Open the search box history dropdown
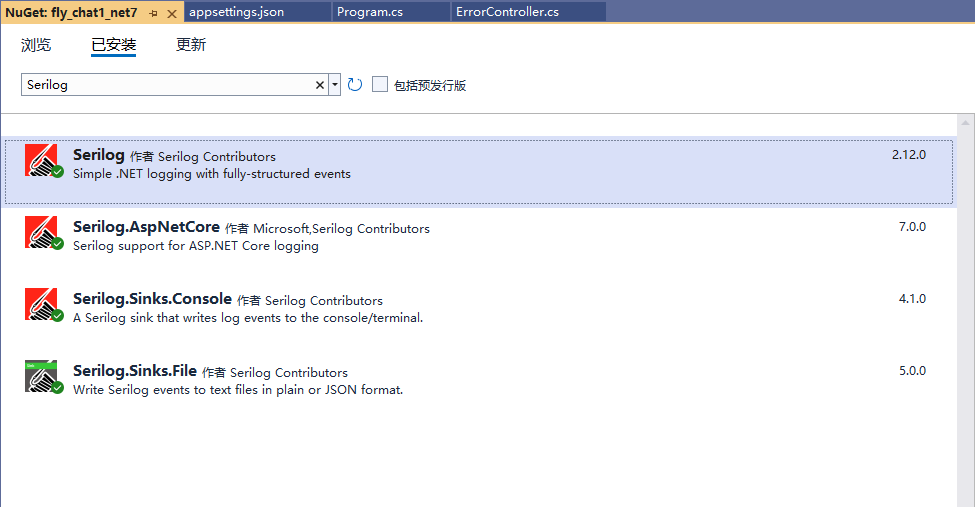The width and height of the screenshot is (975, 507). [x=335, y=85]
